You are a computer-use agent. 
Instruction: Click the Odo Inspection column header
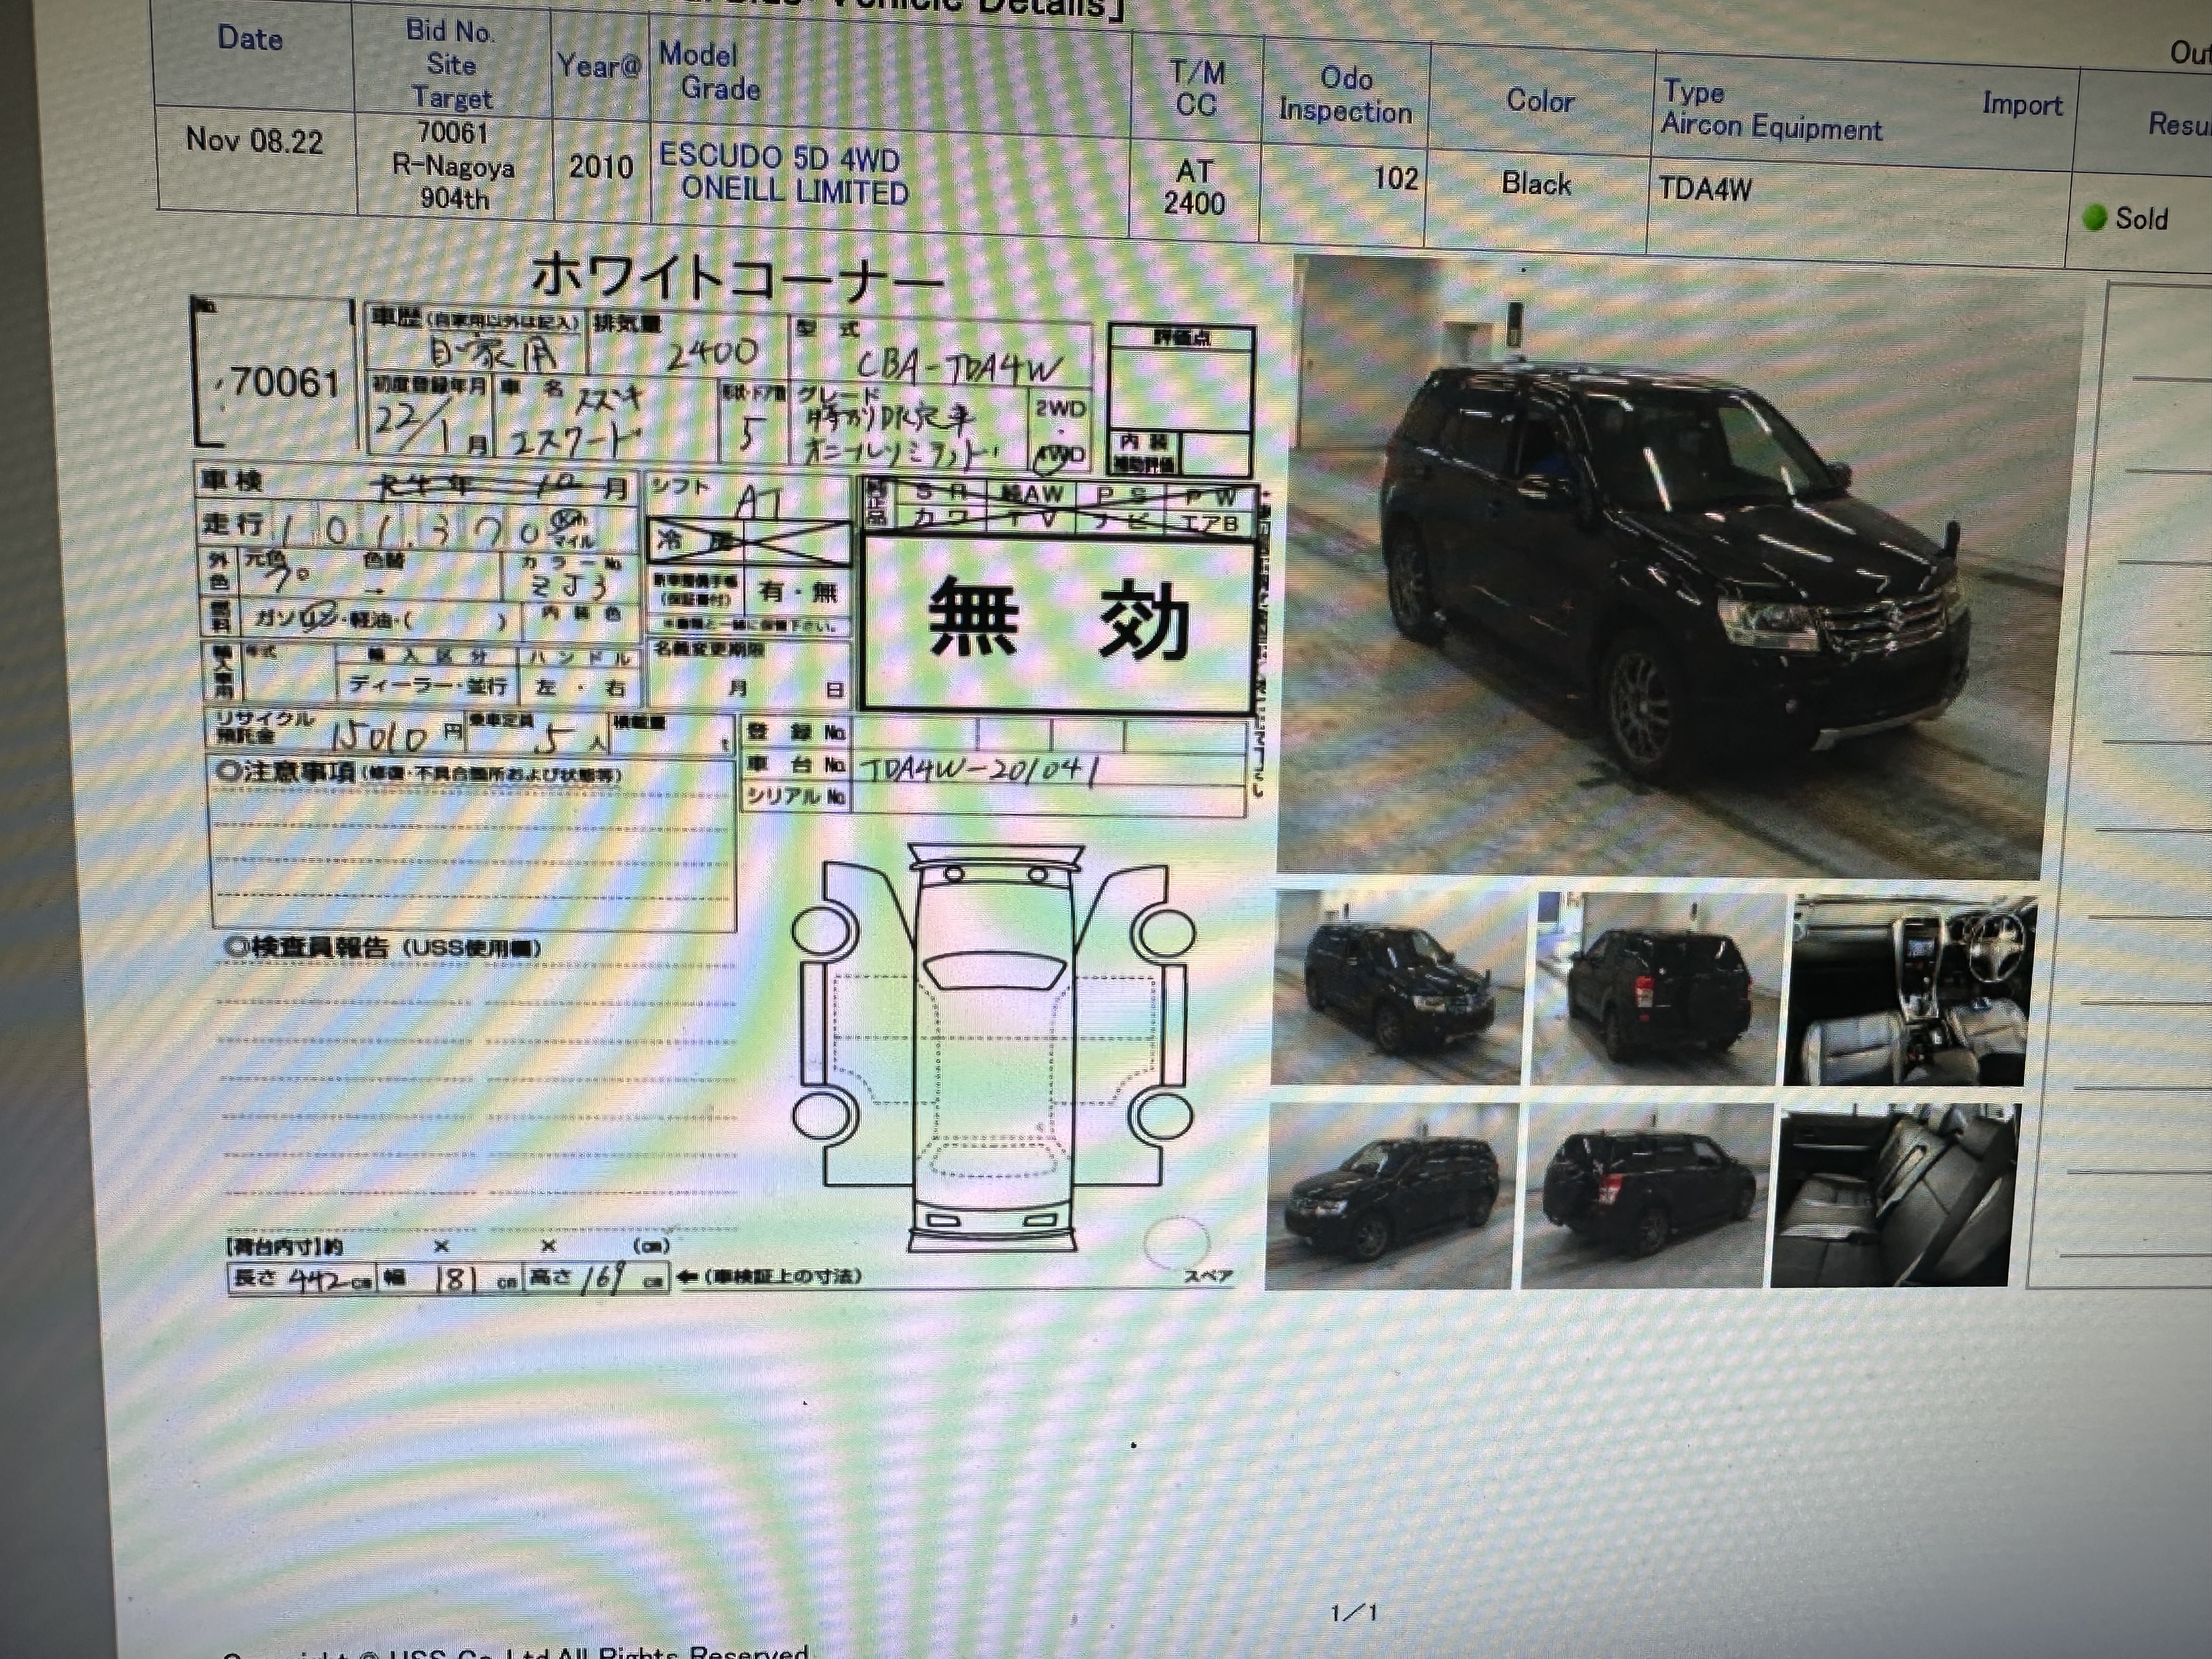(x=1345, y=95)
